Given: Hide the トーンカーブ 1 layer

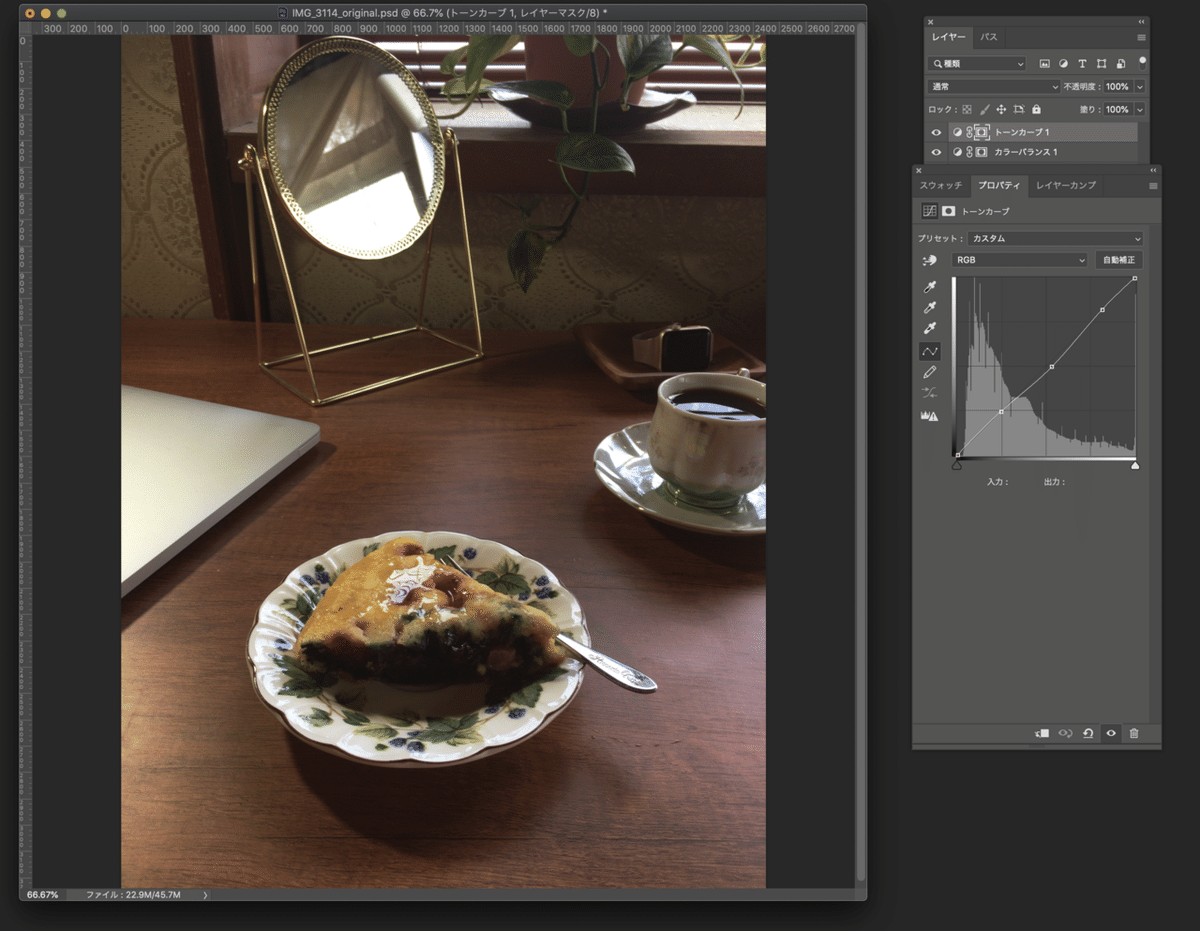Looking at the screenshot, I should coord(936,132).
